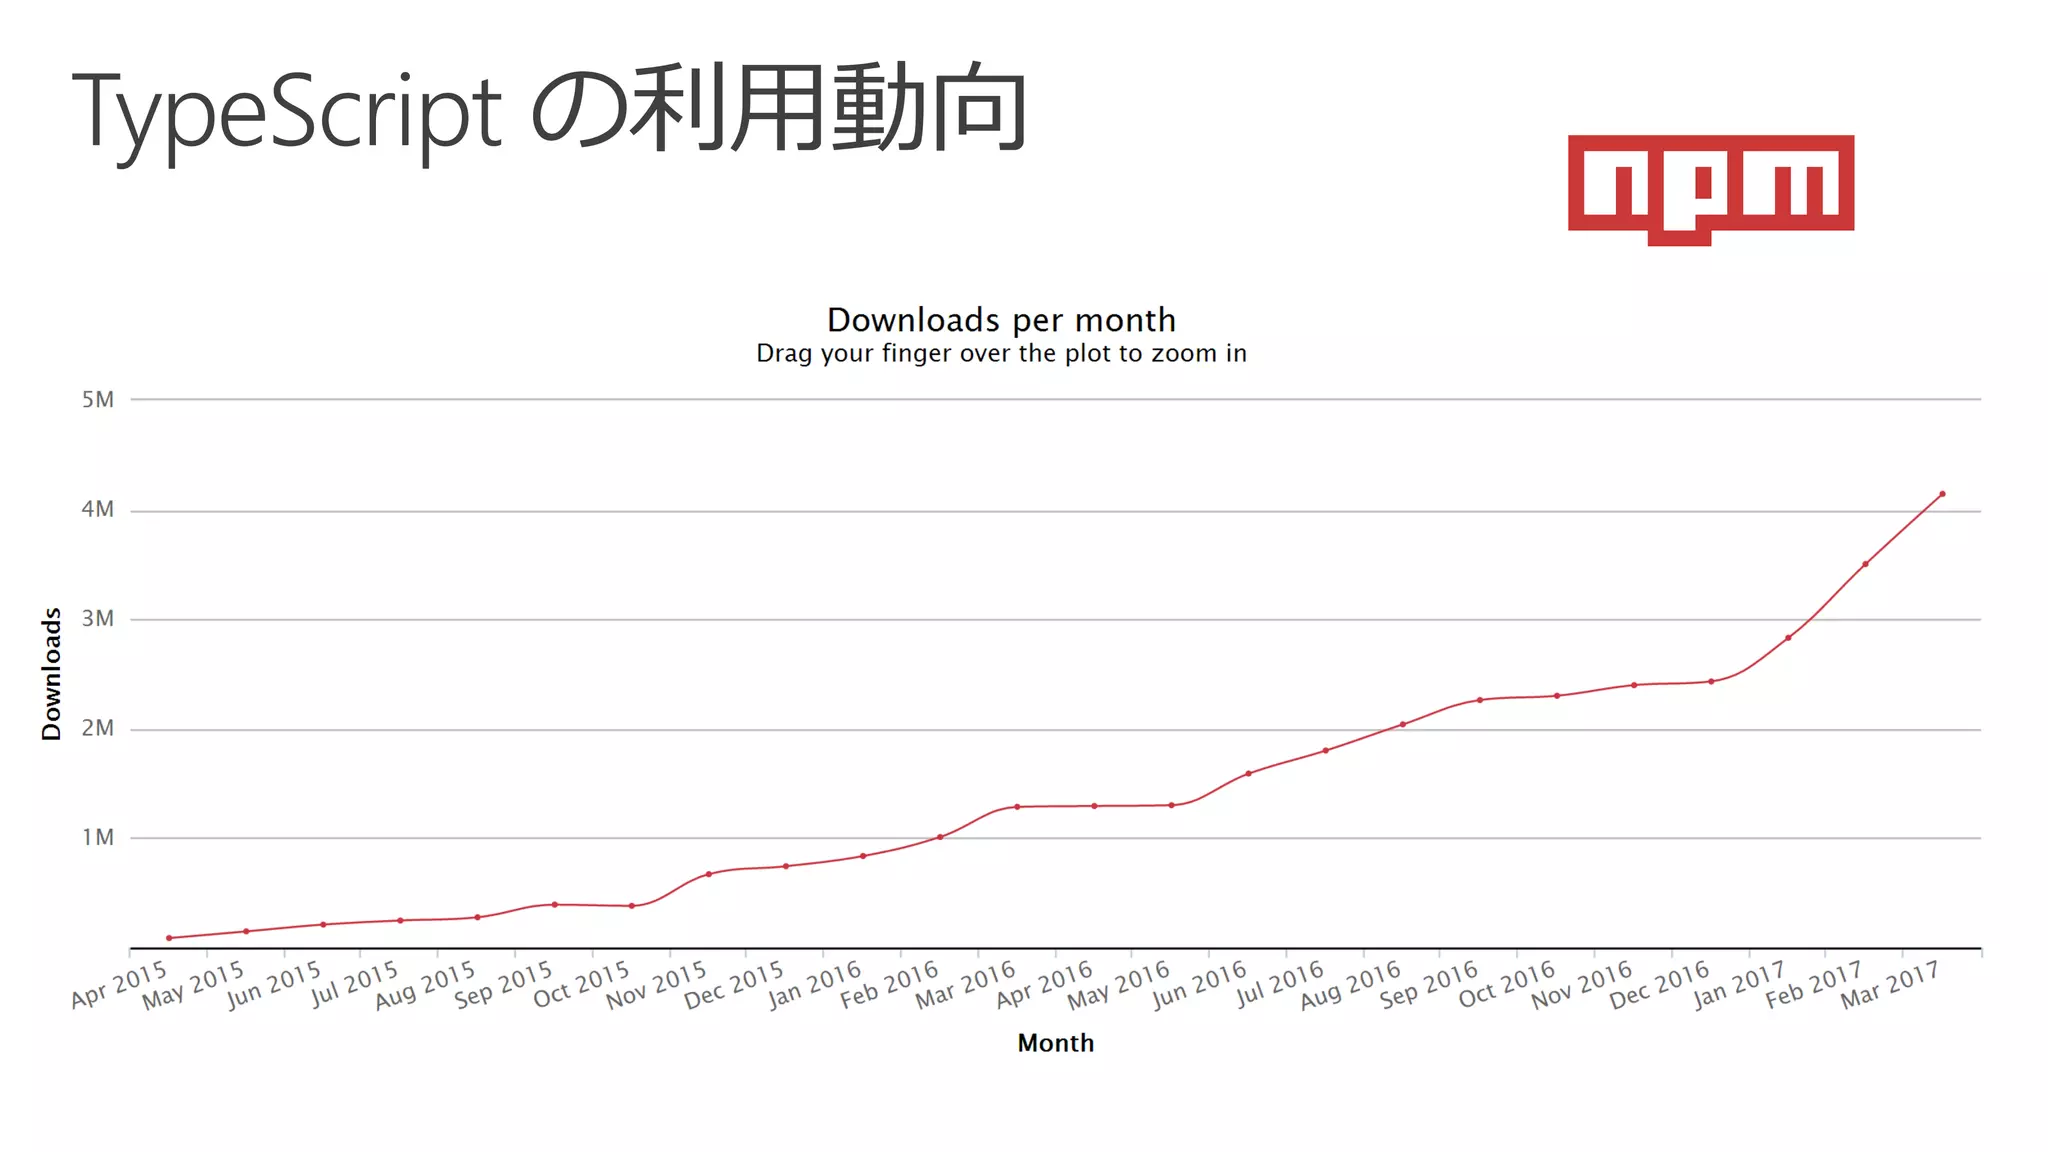Click the Jan 2016 axis label
2048x1152 pixels.
coord(814,984)
